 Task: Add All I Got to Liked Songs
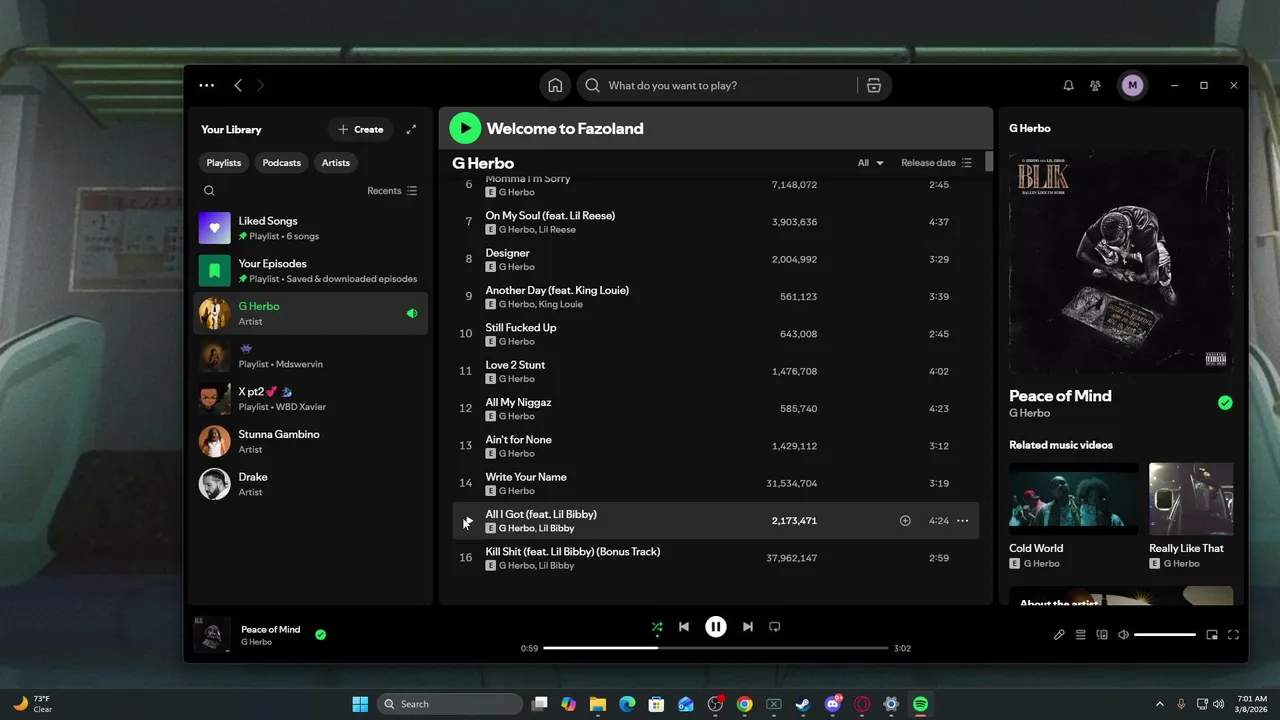tap(905, 521)
